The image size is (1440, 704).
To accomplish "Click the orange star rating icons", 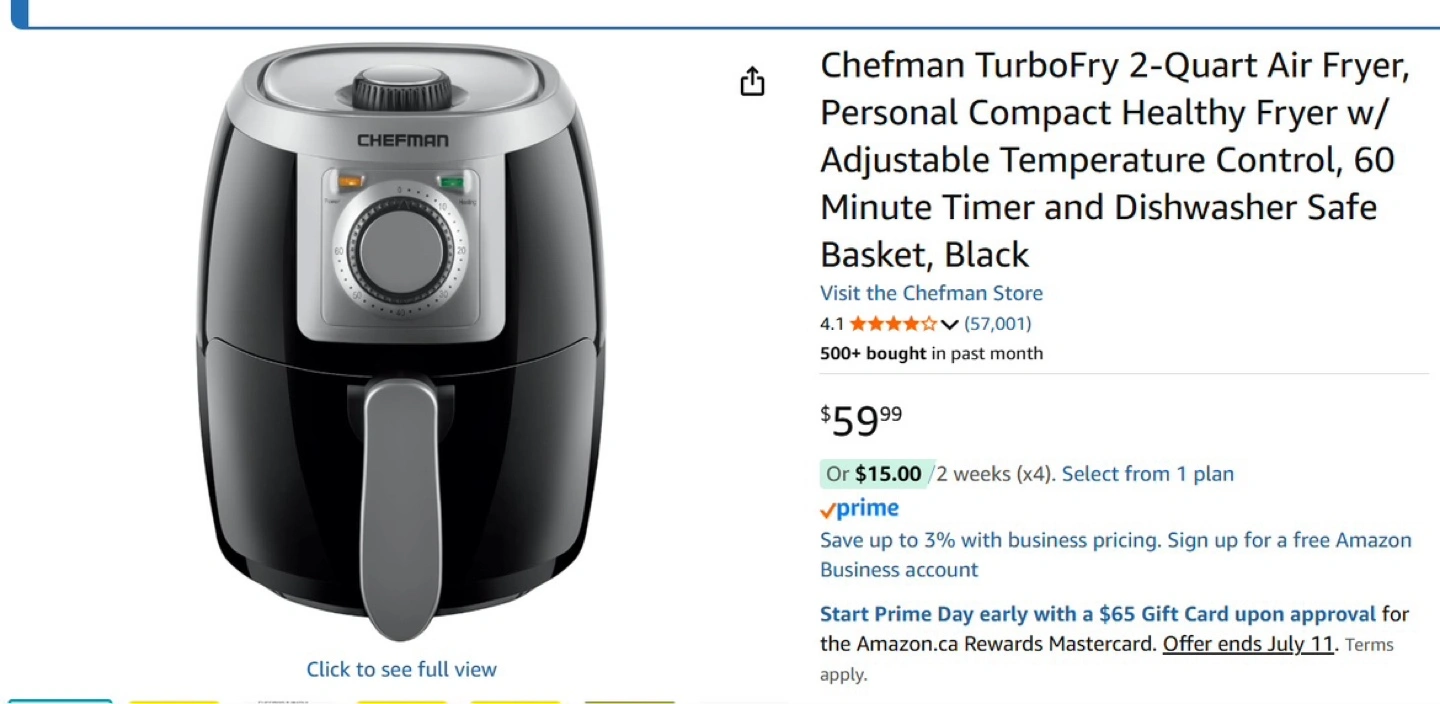I will click(x=894, y=324).
